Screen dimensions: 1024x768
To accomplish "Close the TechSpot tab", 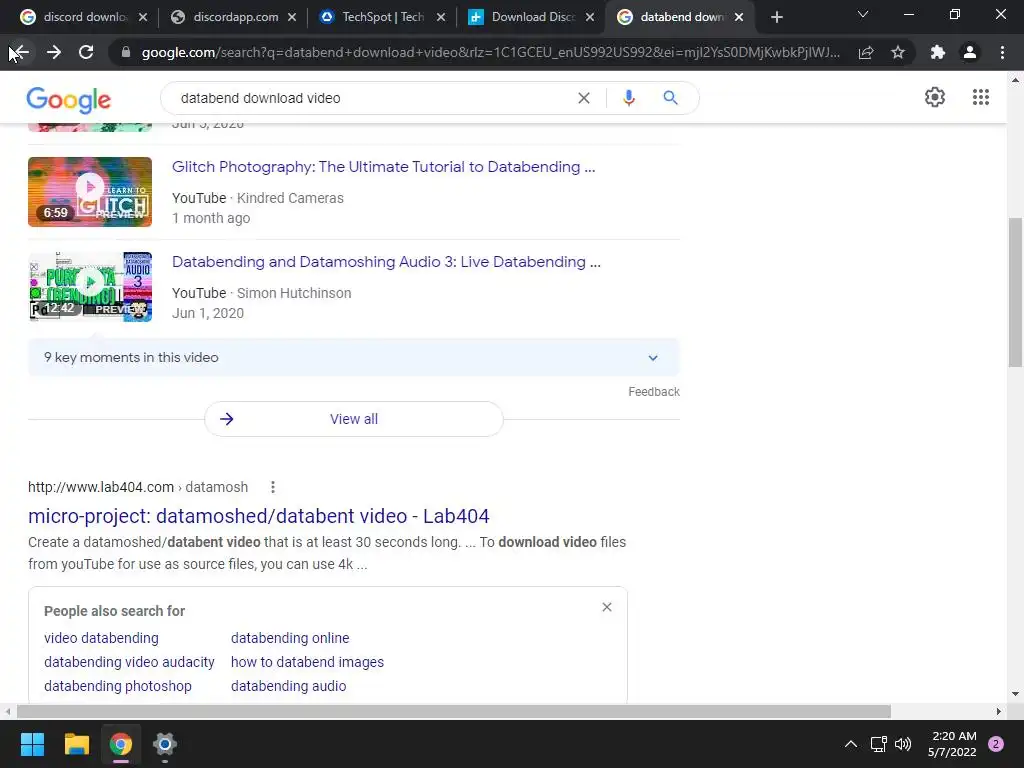I will pos(441,17).
